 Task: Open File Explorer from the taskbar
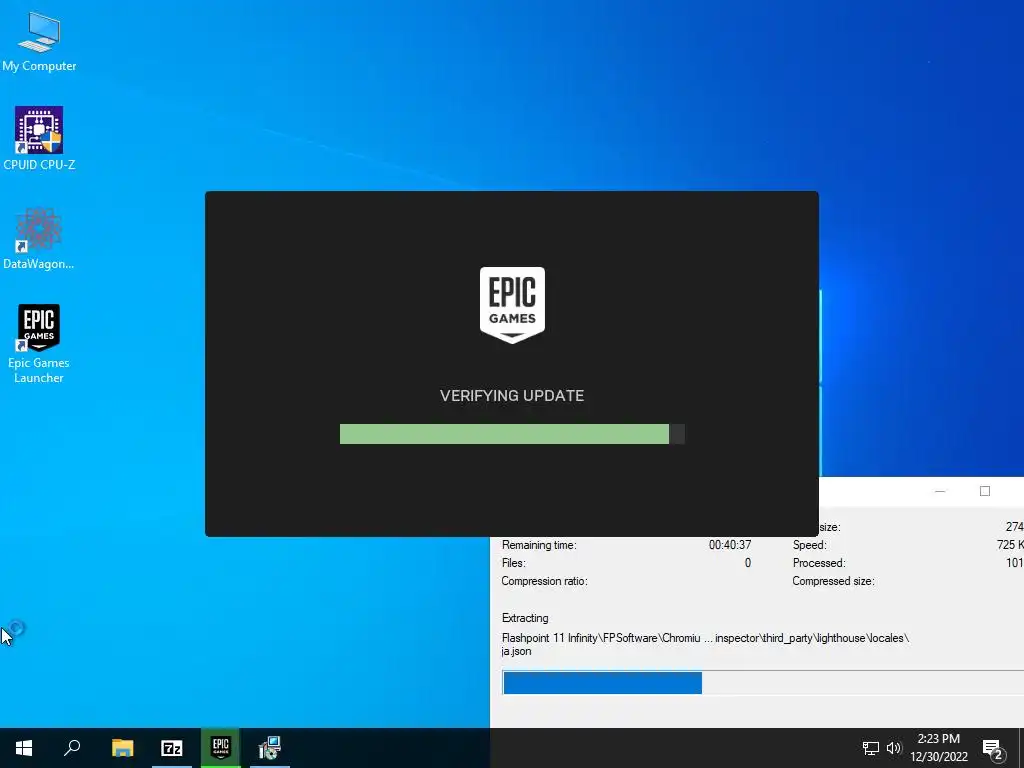(x=122, y=748)
